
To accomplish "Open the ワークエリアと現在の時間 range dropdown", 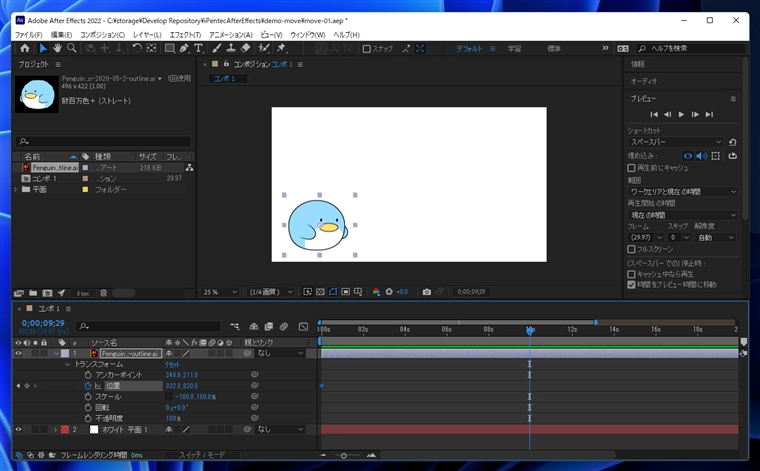I will (683, 191).
